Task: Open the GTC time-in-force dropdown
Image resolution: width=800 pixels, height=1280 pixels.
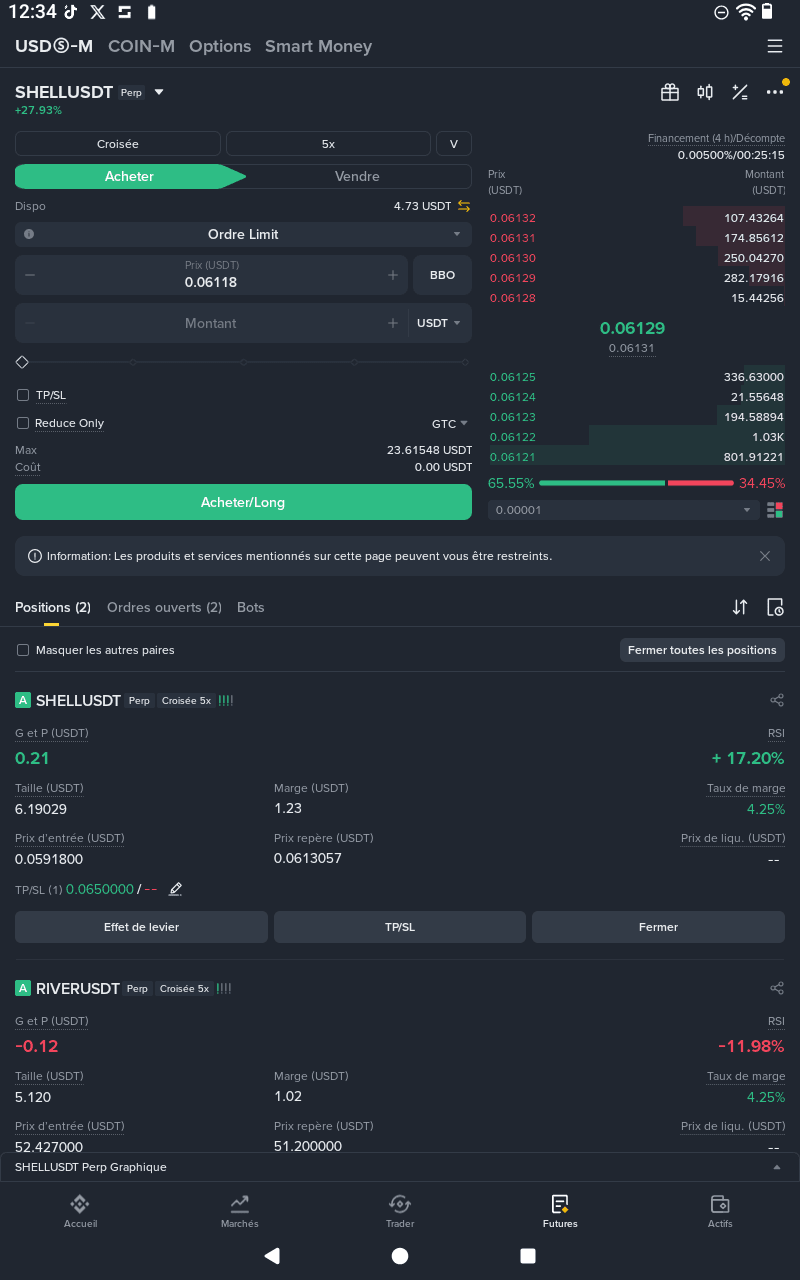Action: click(x=450, y=424)
